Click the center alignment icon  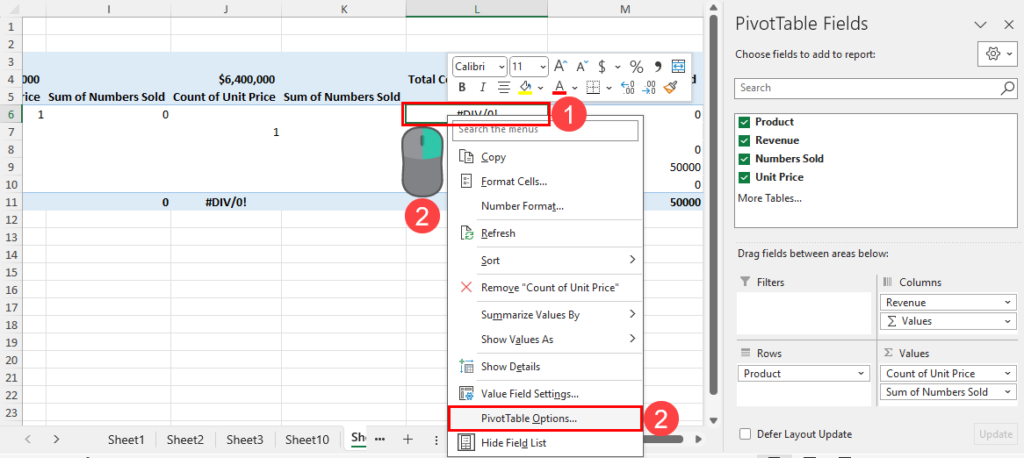(x=504, y=87)
